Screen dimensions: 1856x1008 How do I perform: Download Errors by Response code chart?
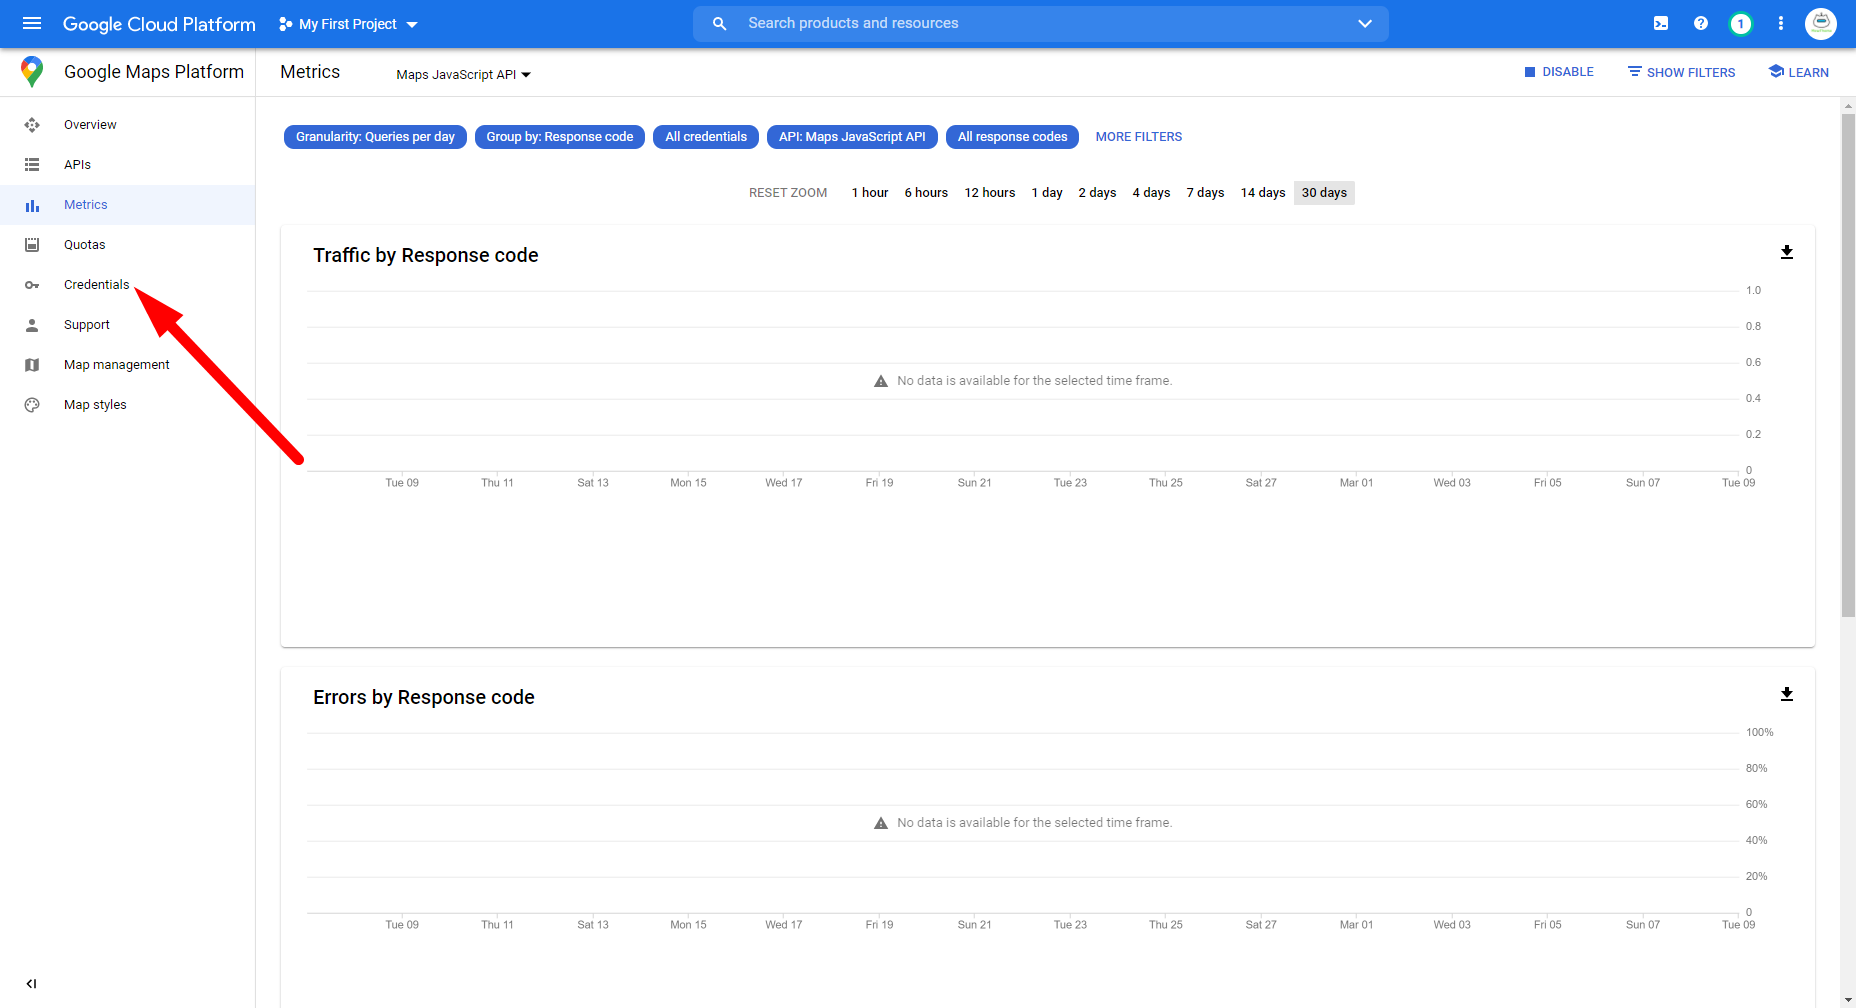pos(1787,694)
